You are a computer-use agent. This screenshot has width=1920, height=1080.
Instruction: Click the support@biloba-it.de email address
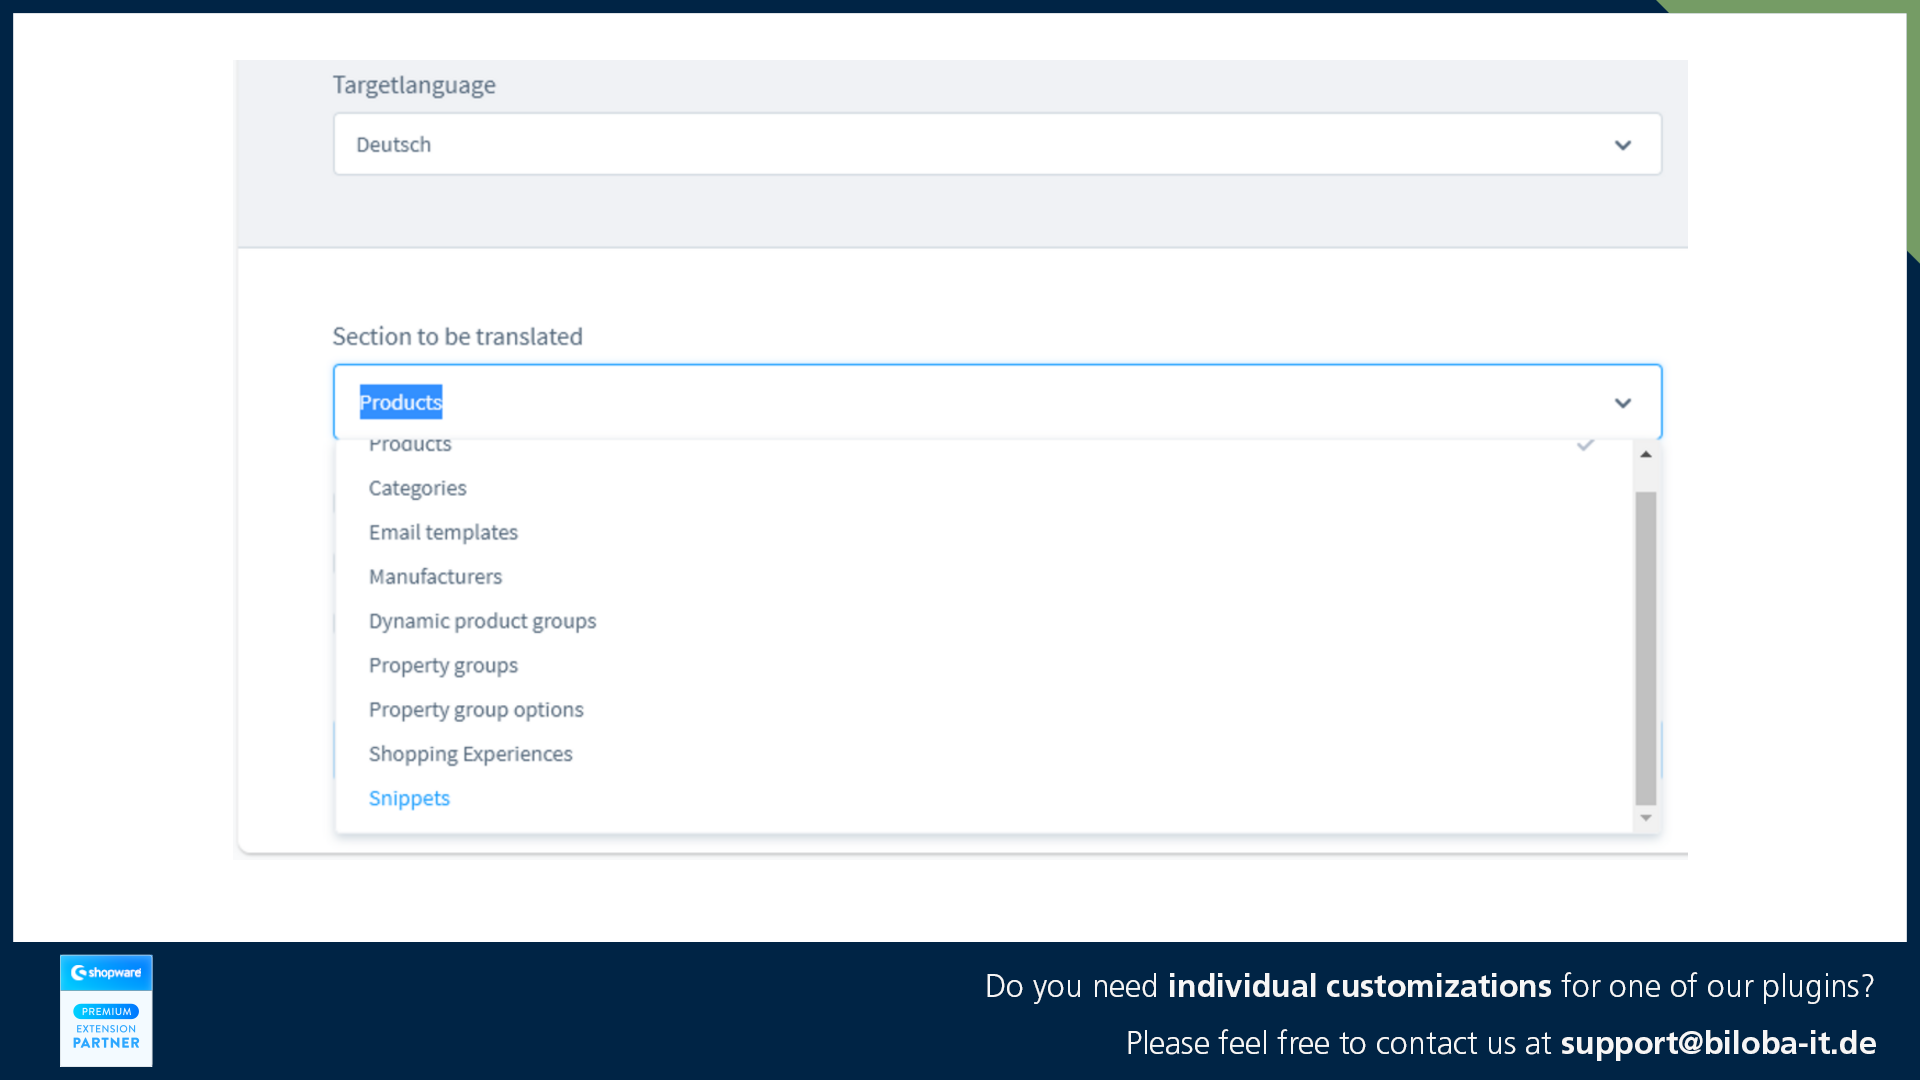1718,1043
